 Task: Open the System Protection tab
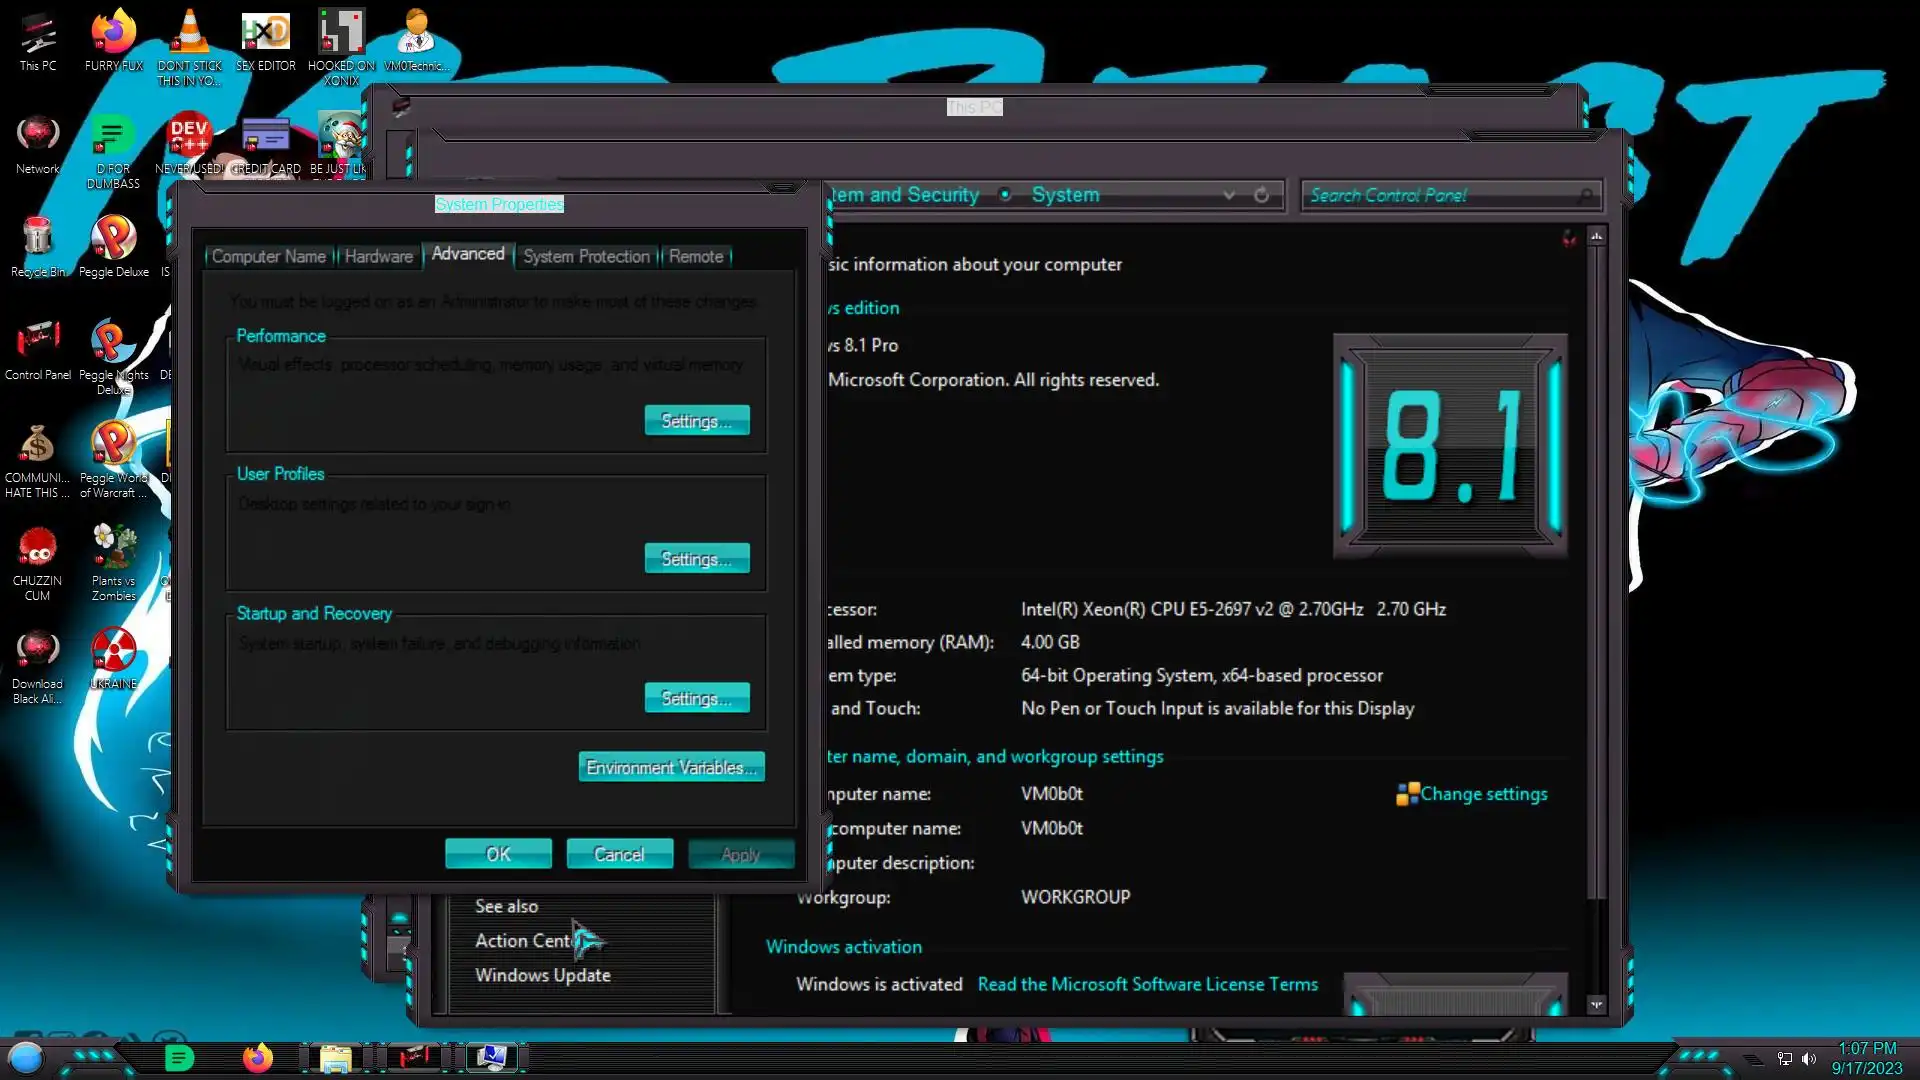coord(586,256)
